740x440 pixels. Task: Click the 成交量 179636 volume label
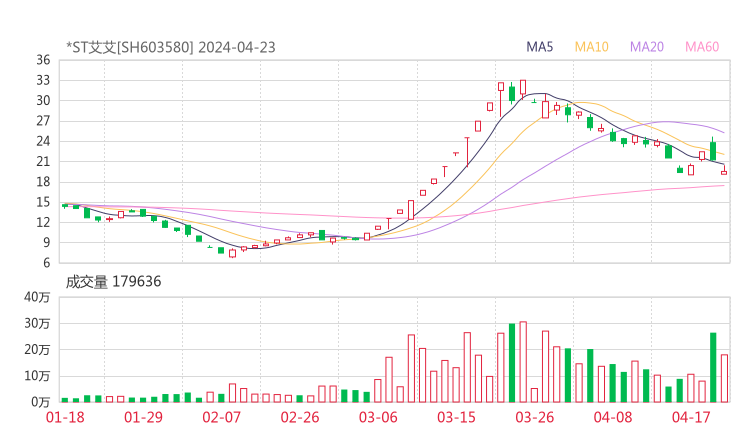click(x=113, y=281)
